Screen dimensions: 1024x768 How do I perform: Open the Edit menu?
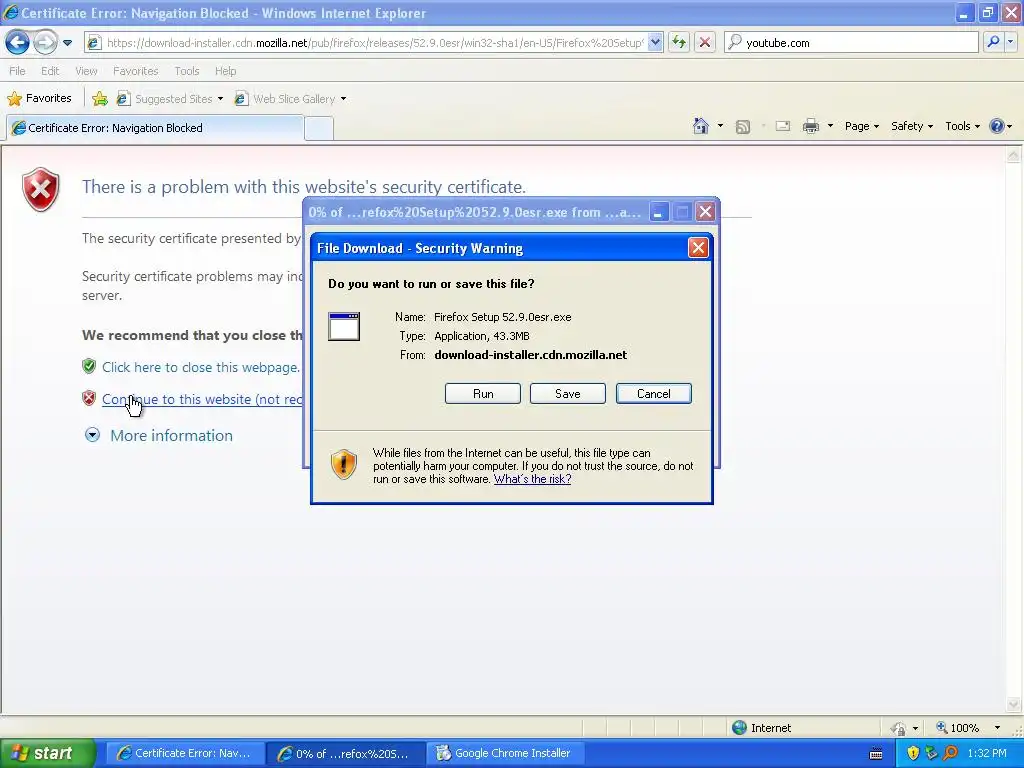point(50,71)
